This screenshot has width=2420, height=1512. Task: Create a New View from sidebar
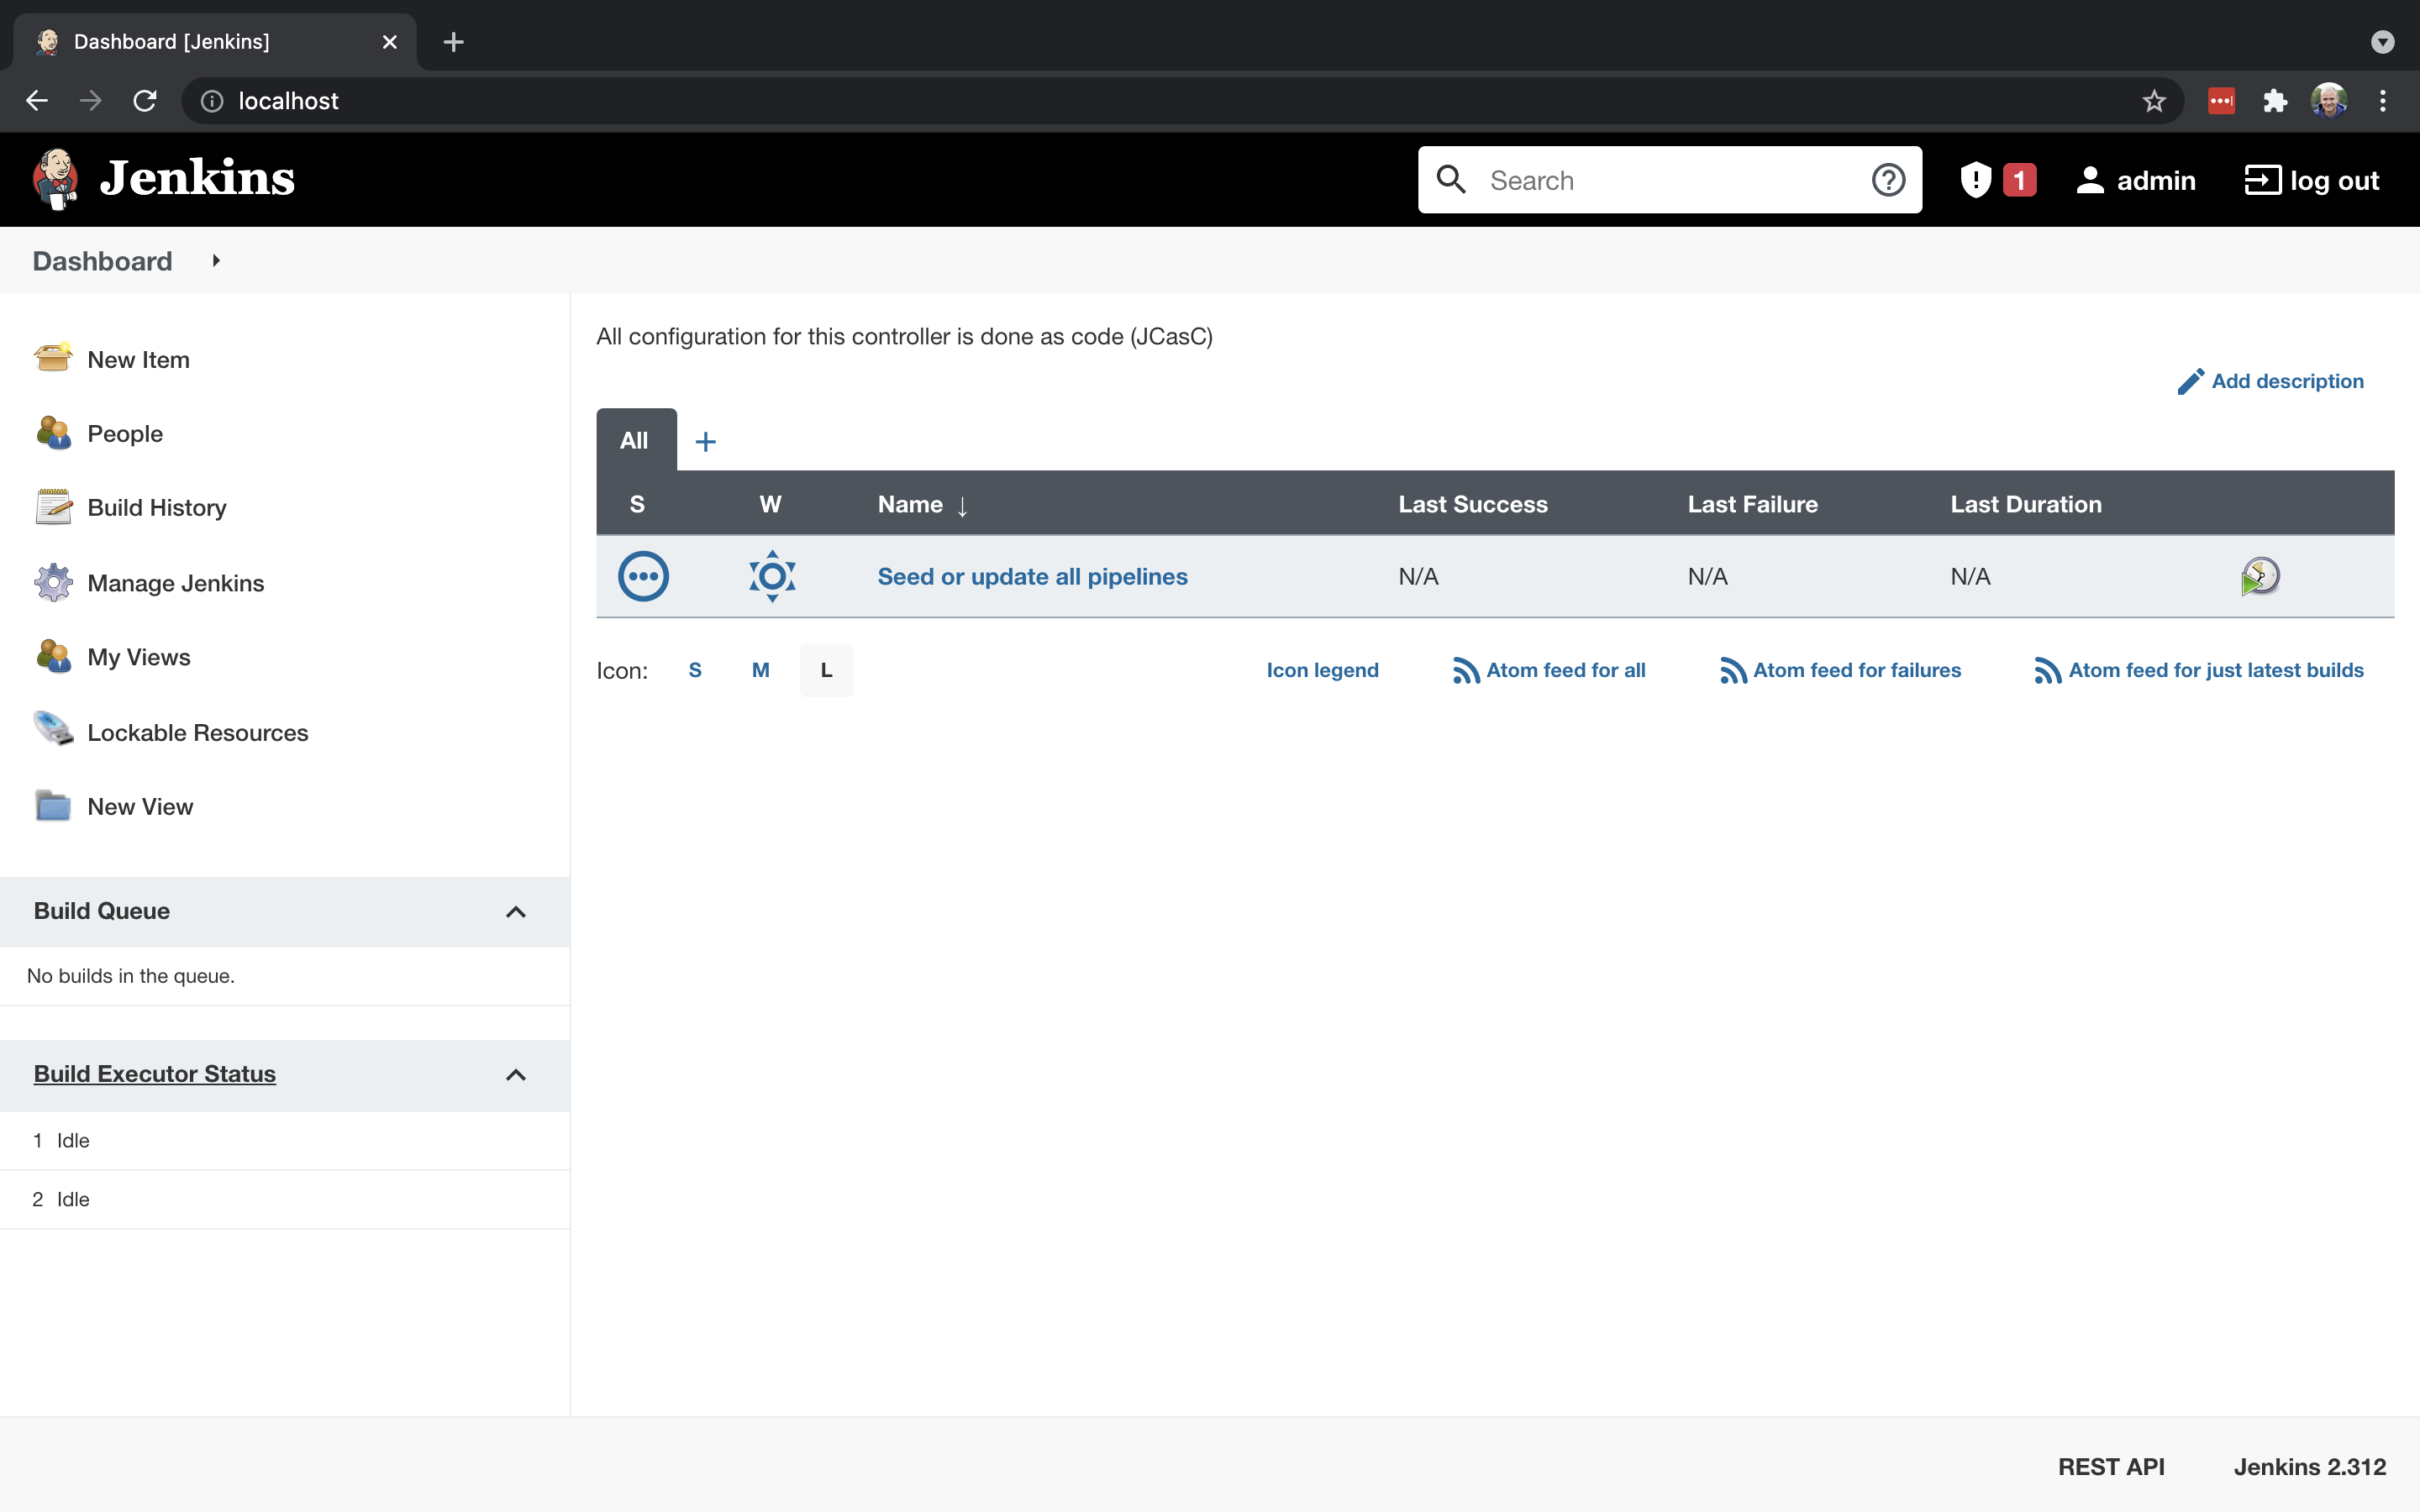140,806
